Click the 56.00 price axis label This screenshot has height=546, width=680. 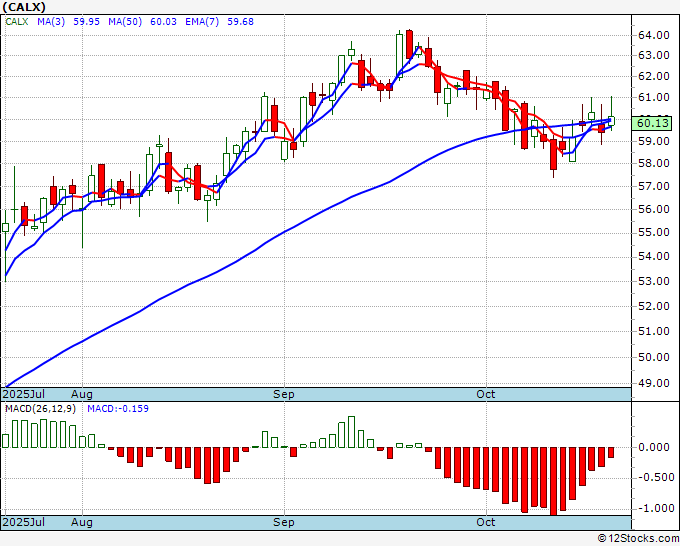coord(654,209)
